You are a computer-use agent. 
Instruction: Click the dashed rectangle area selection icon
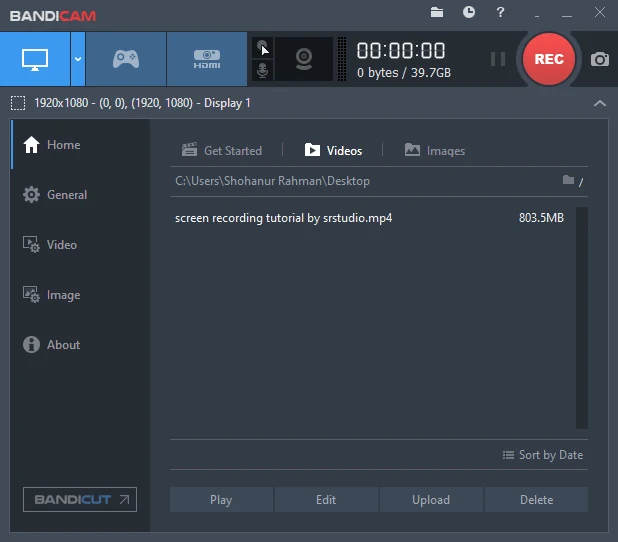coord(18,103)
